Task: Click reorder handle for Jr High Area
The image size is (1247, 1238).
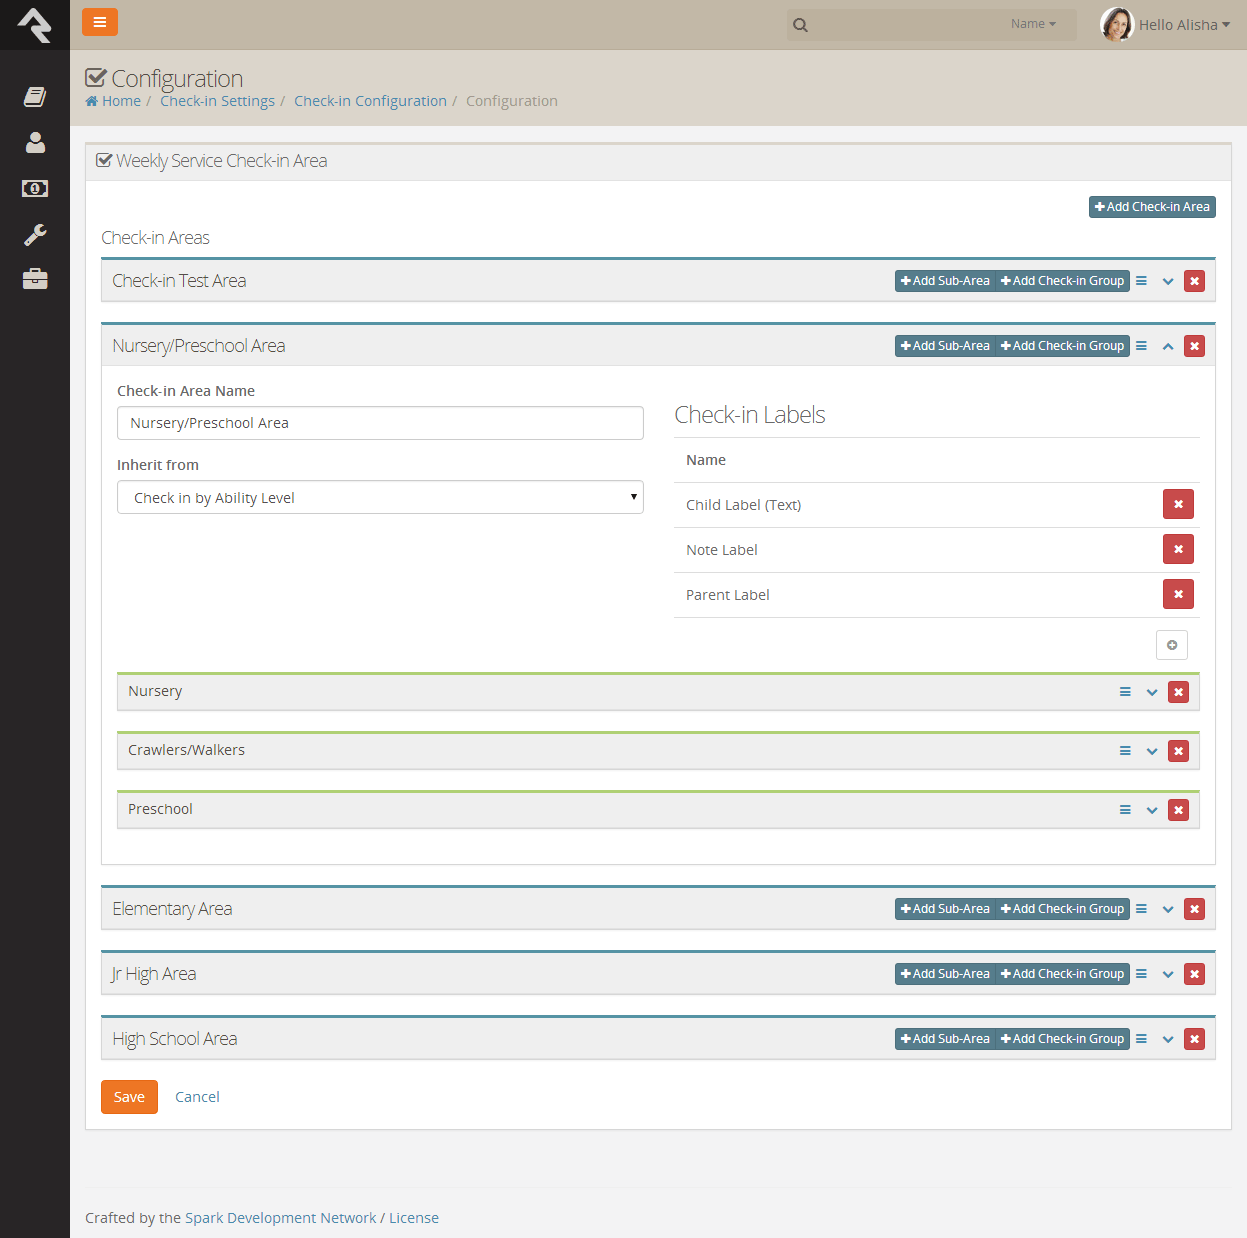Action: coord(1141,974)
